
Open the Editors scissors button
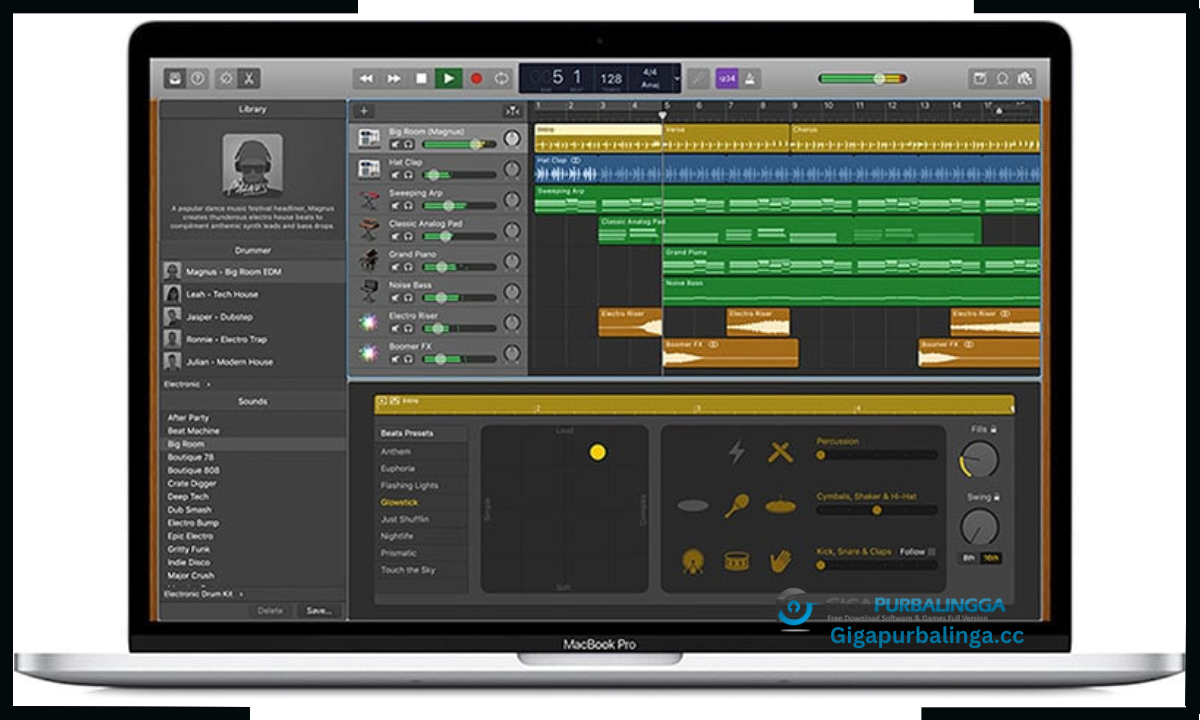tap(249, 78)
